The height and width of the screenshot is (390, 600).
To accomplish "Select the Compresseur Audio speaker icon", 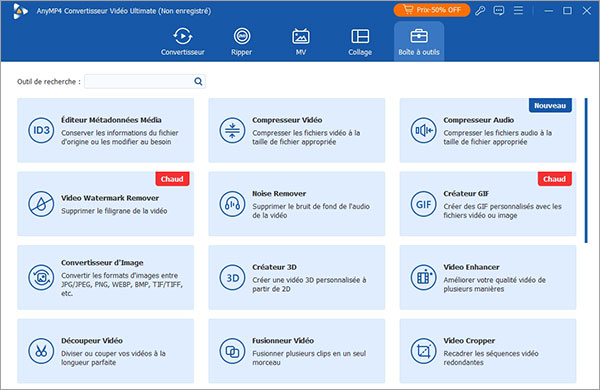I will (x=423, y=131).
